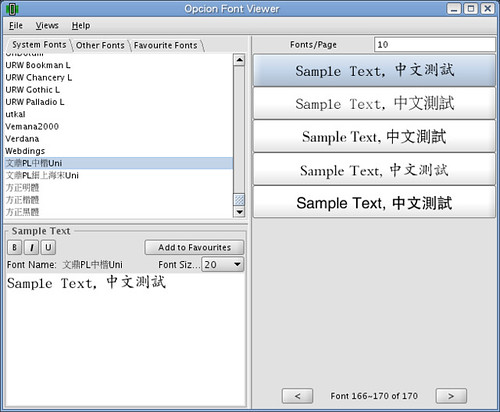500x412 pixels.
Task: Click the Add to Favourites button
Action: (194, 247)
